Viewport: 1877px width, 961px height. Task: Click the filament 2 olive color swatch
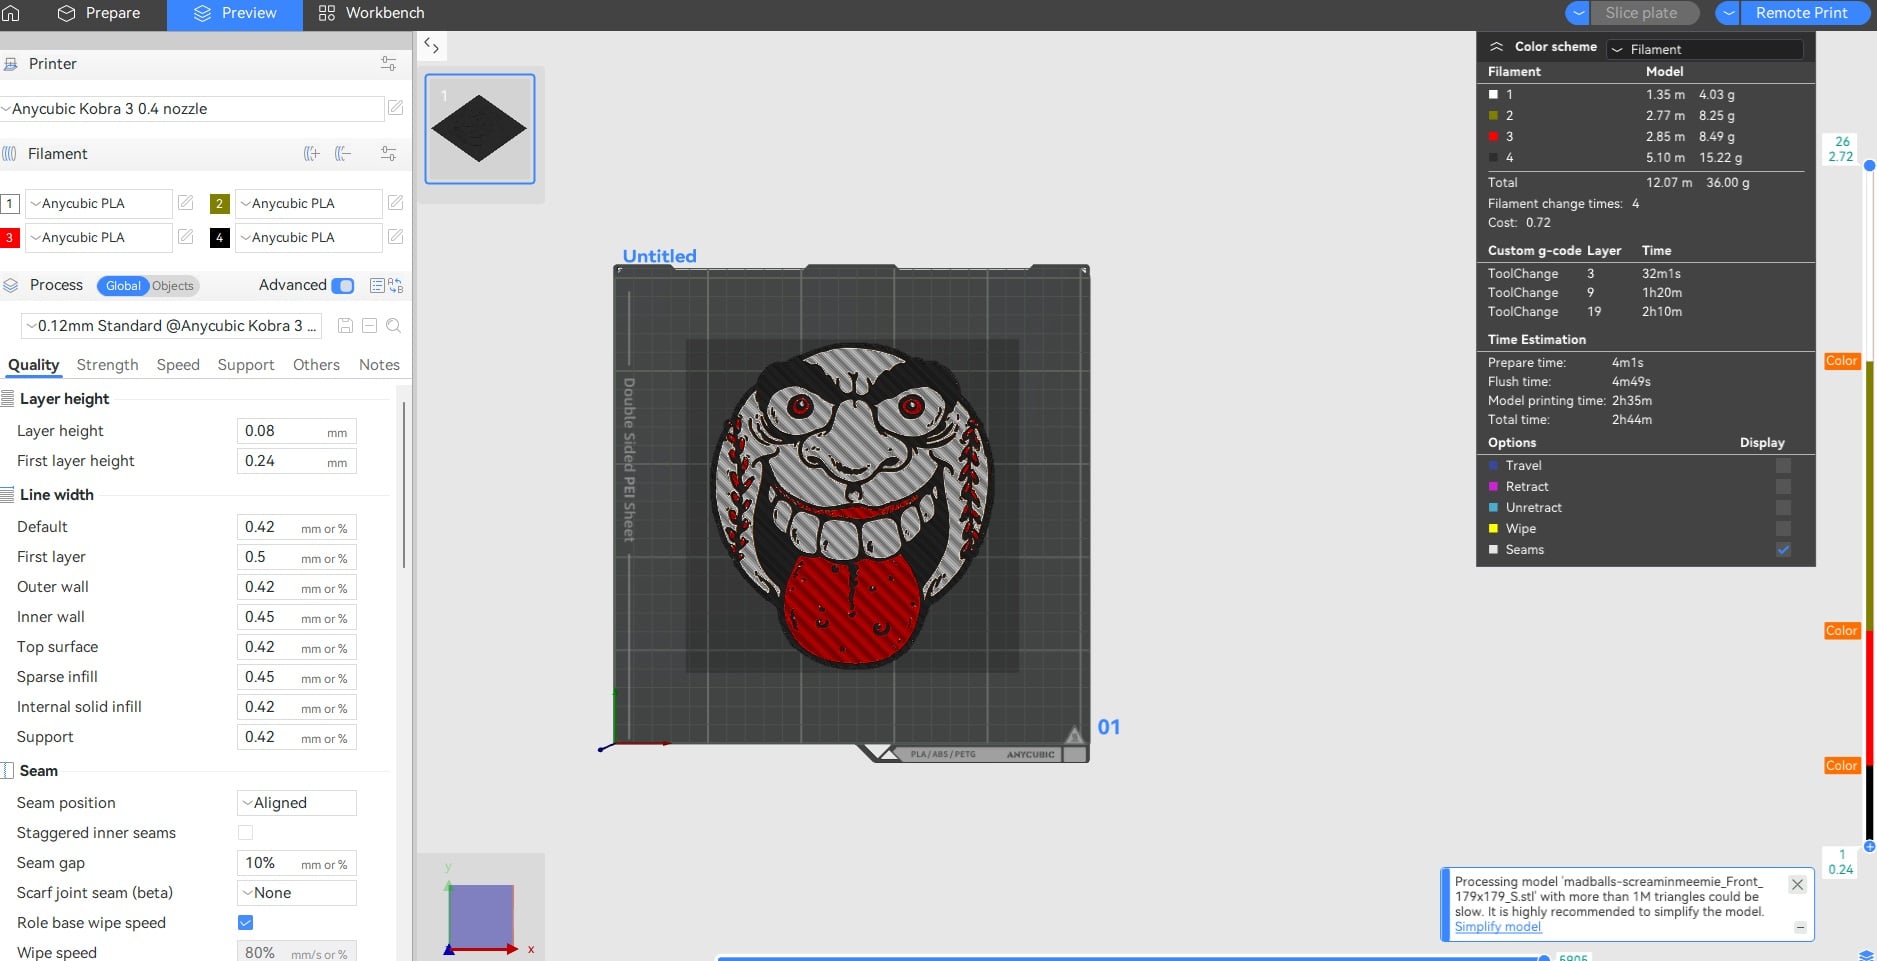point(219,204)
